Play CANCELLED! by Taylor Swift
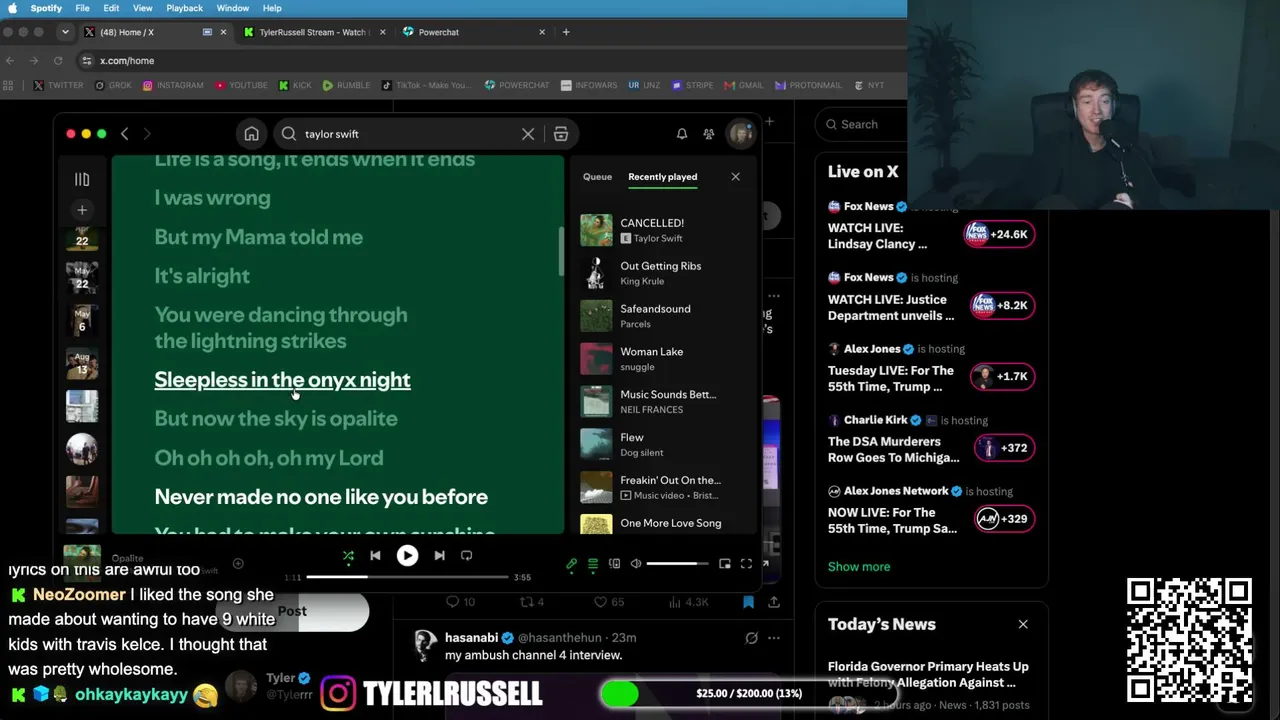This screenshot has height=720, width=1280. [x=664, y=230]
